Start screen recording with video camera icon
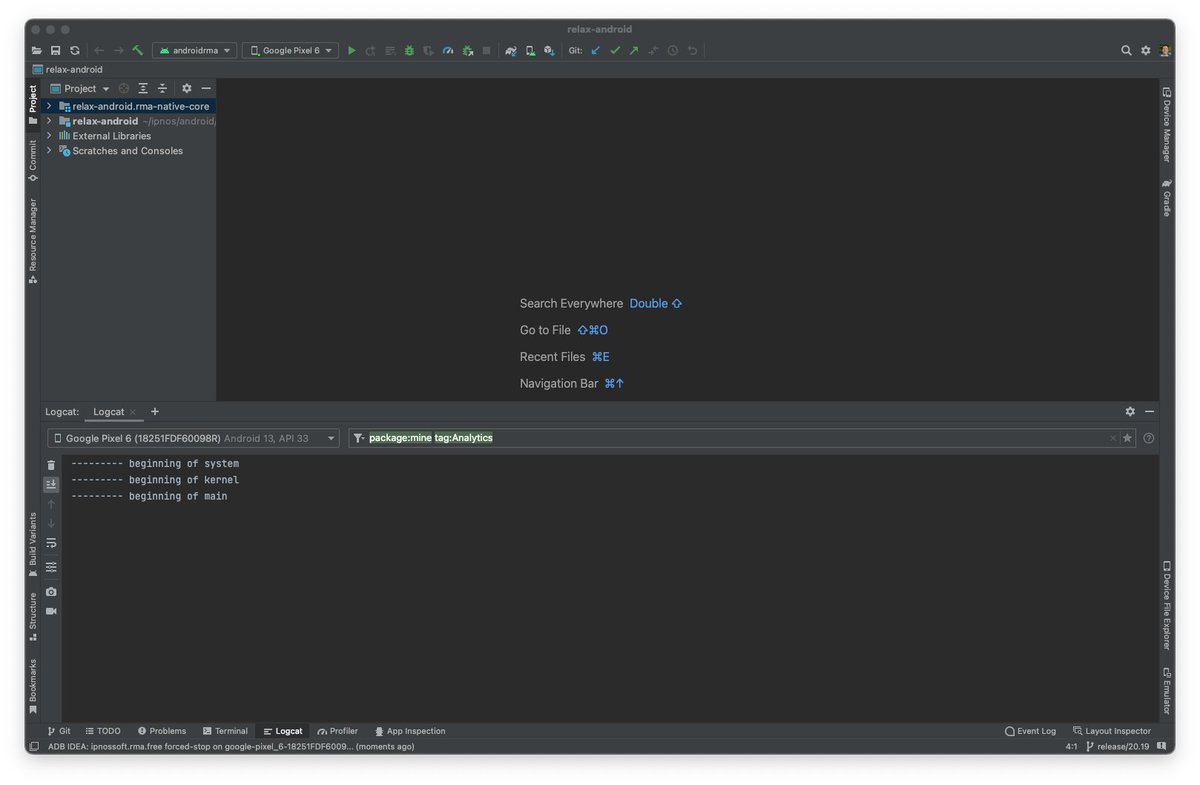The width and height of the screenshot is (1200, 785). pyautogui.click(x=51, y=611)
